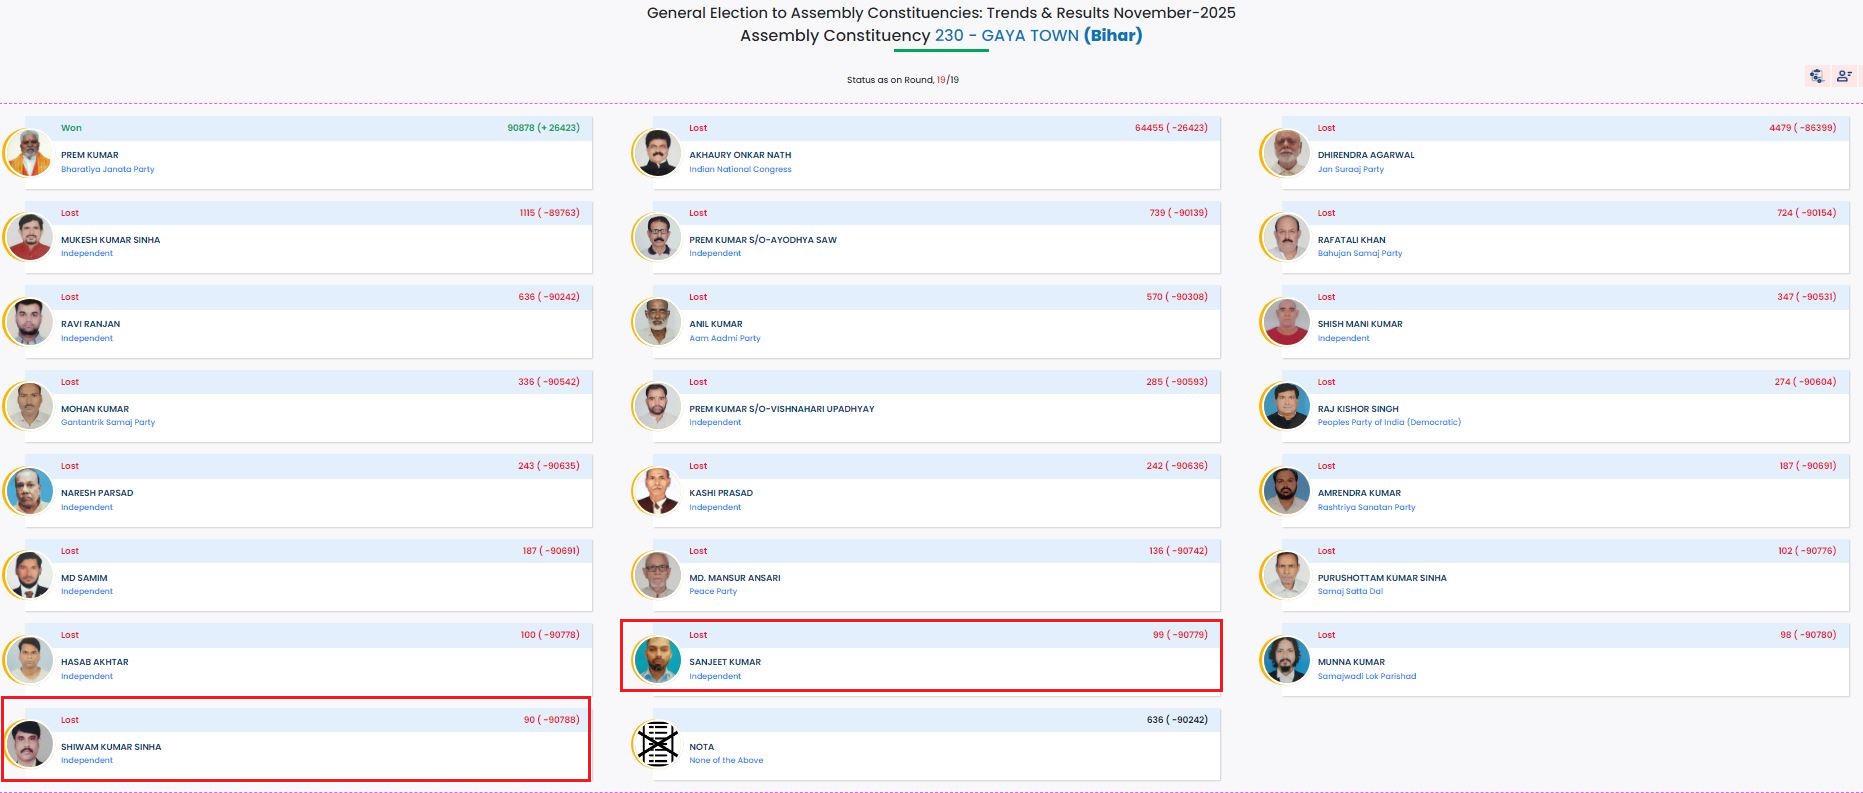1863x793 pixels.
Task: Click the Indian National Congress label
Action: click(x=739, y=169)
